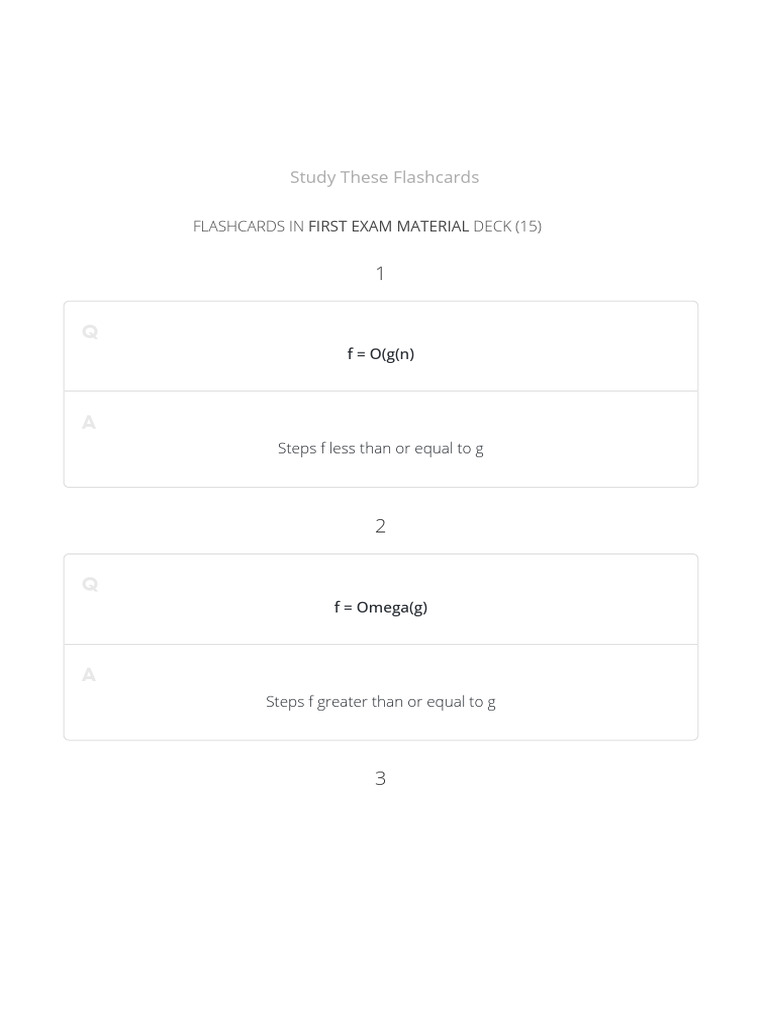Select flashcard number 1 label

coord(380,273)
